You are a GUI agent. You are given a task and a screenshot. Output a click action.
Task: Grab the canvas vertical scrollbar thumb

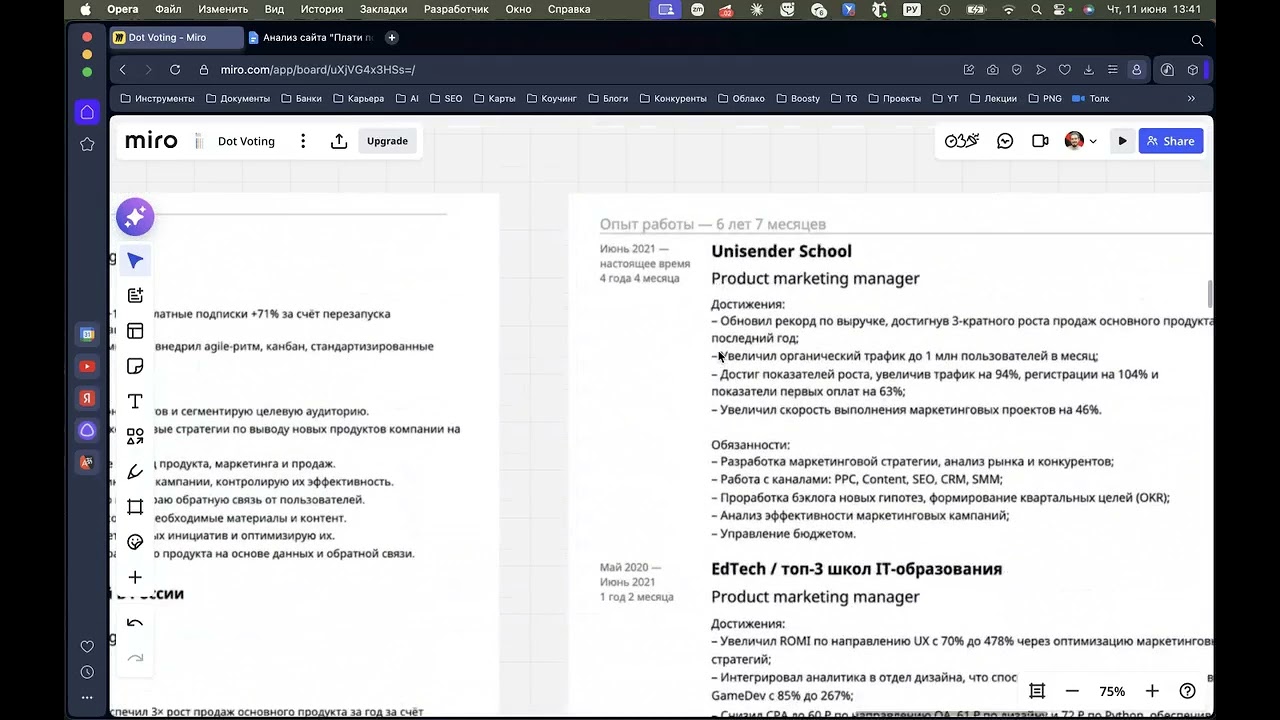coord(1210,294)
